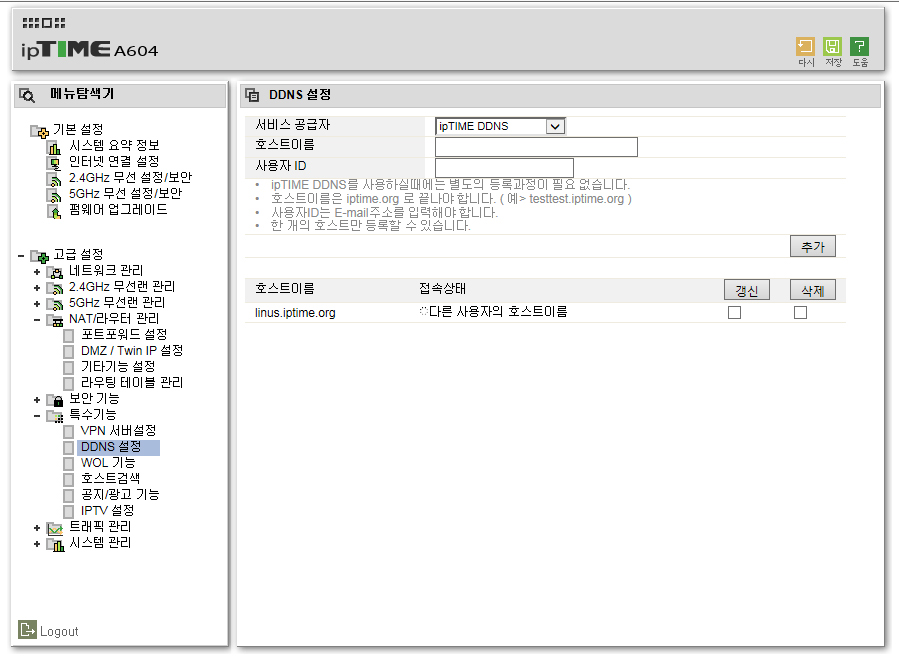Screen dimensions: 899x665
Task: Expand the 보안 기능 node
Action: (x=37, y=400)
